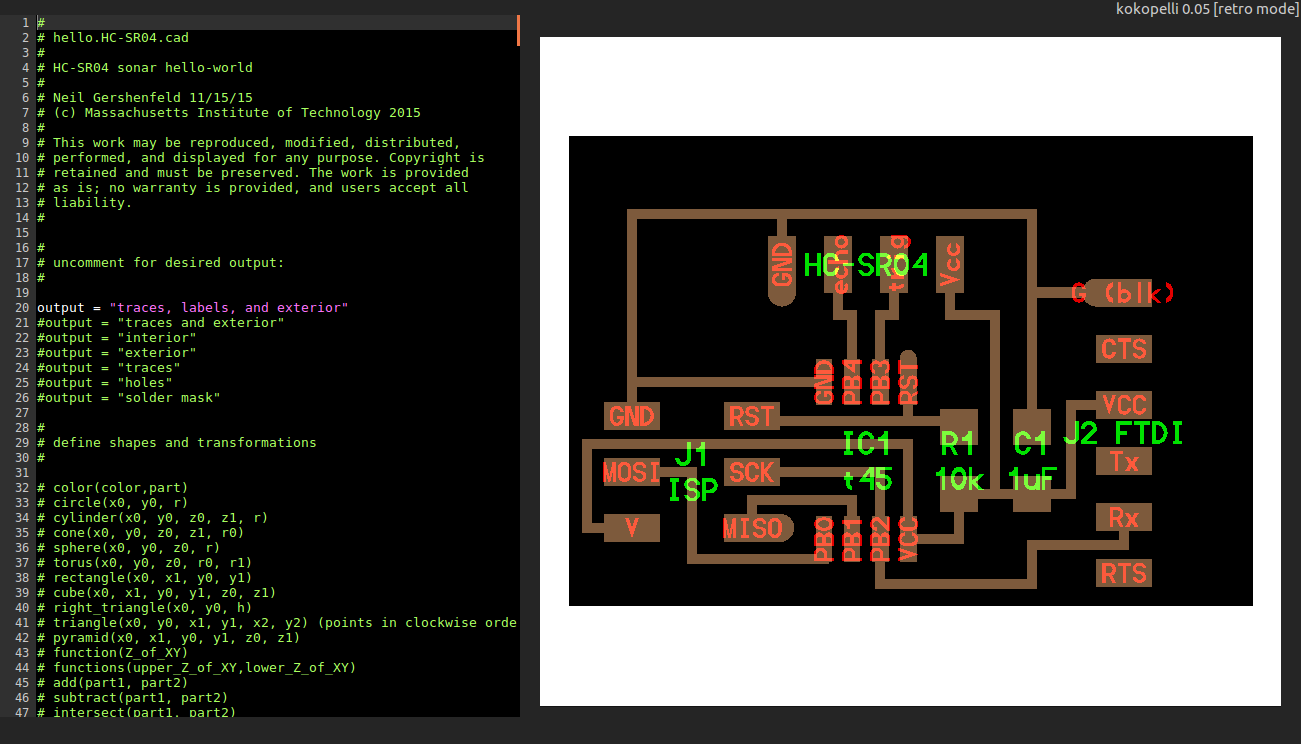Click the '1uF' capacitor value label
This screenshot has width=1301, height=744.
coord(1032,480)
